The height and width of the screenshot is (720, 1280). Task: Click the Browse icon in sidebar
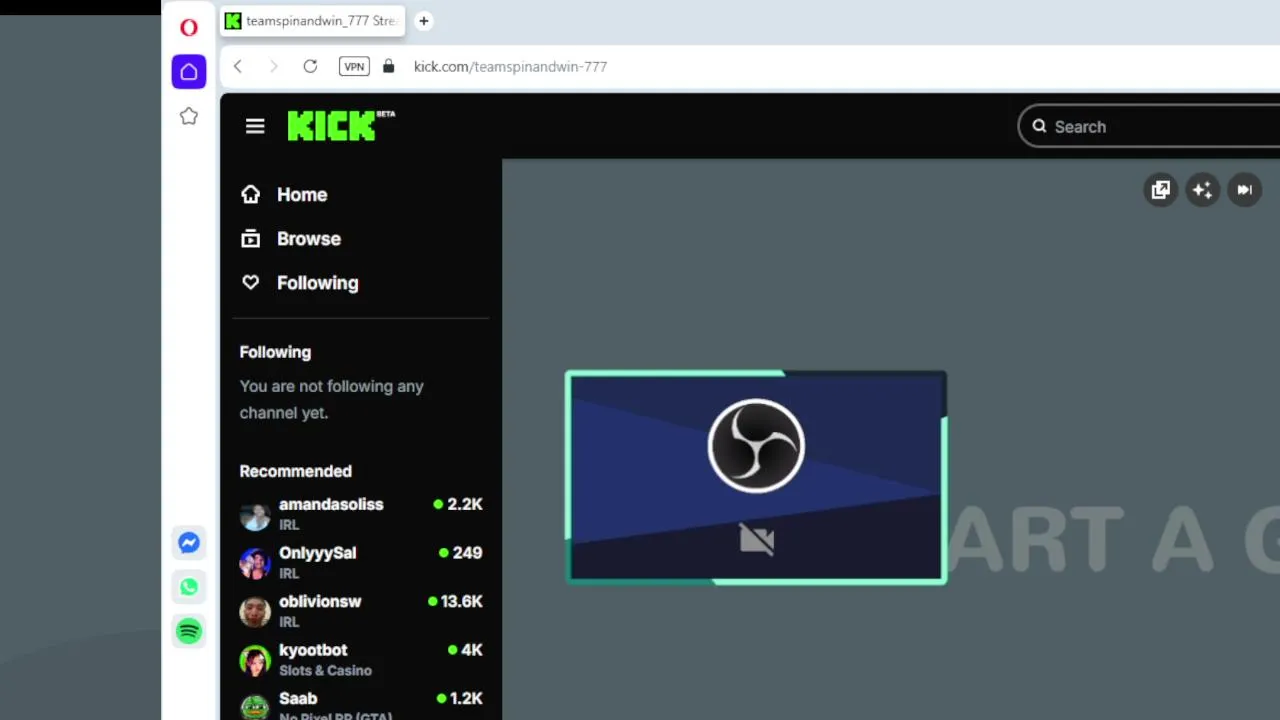[250, 238]
